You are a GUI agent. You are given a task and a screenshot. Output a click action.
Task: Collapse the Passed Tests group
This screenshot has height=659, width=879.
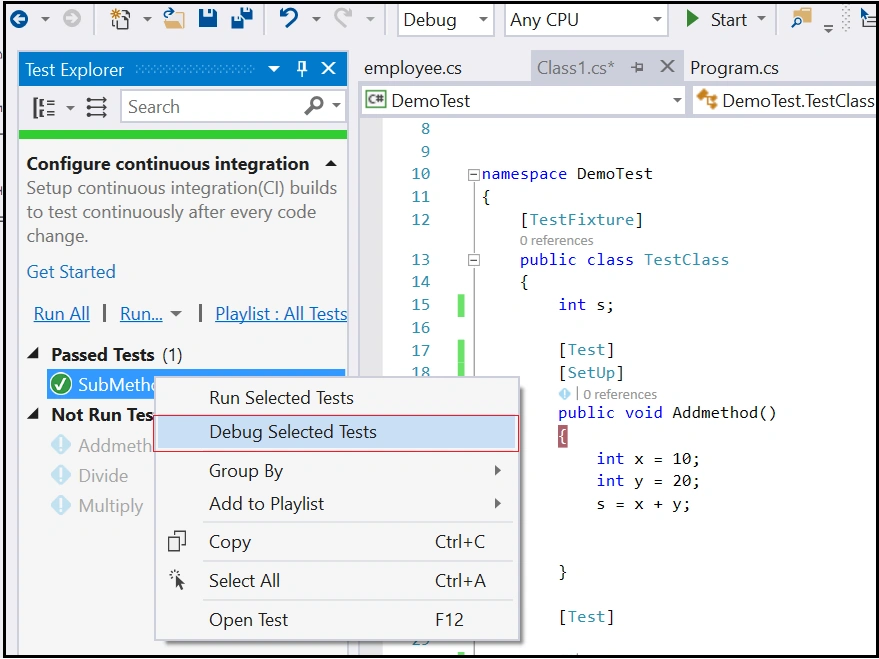[34, 354]
